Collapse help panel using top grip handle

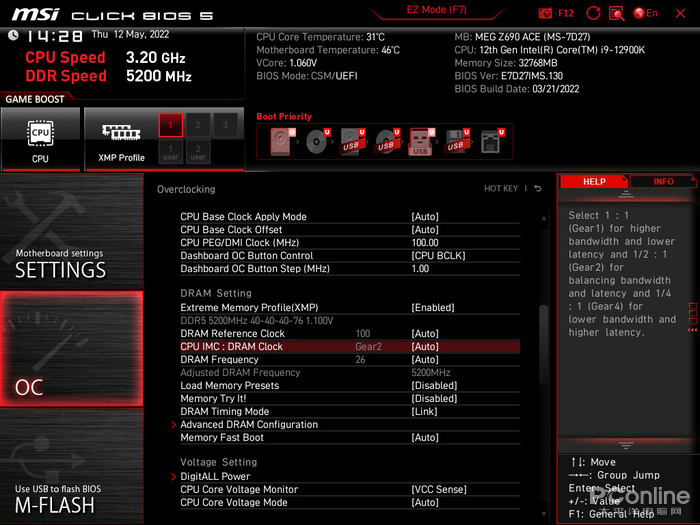[625, 195]
